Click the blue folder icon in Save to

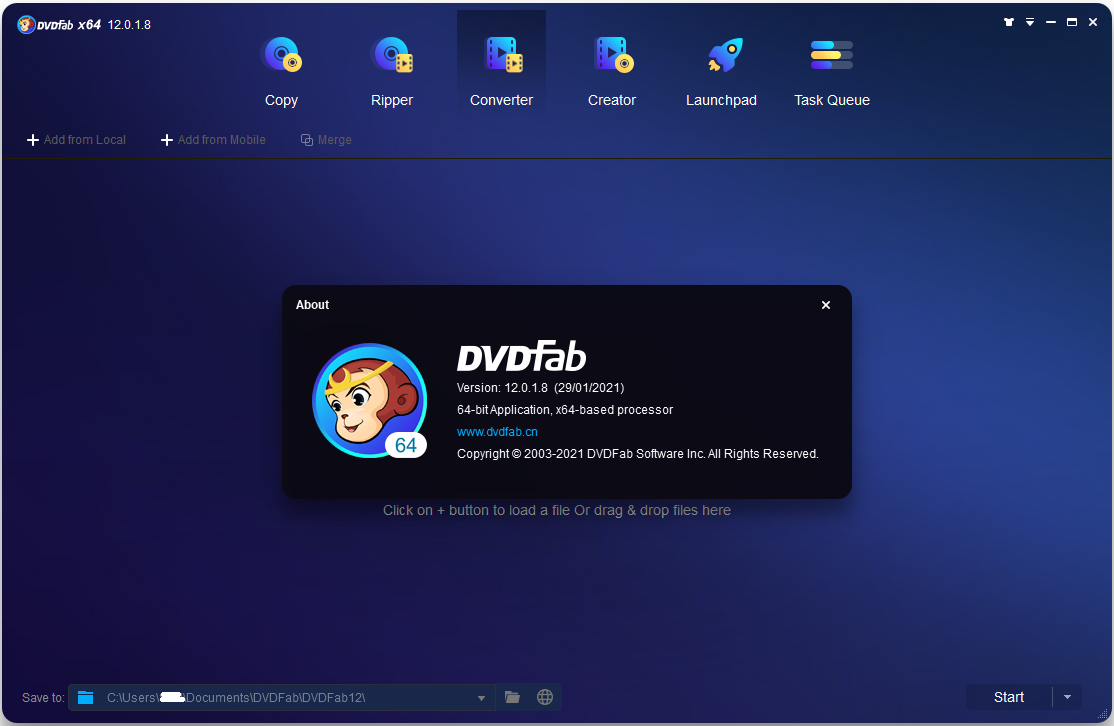tap(86, 697)
